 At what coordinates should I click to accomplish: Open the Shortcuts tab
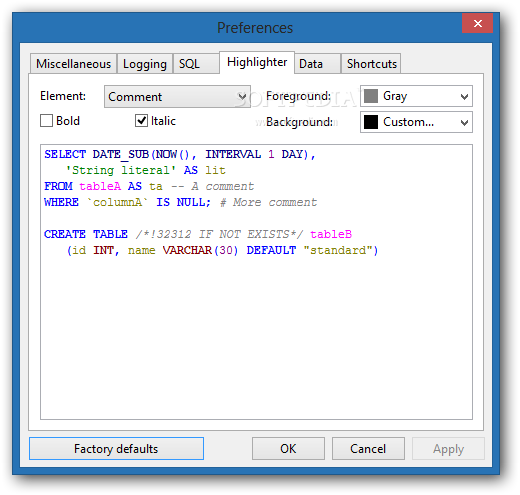click(x=371, y=63)
